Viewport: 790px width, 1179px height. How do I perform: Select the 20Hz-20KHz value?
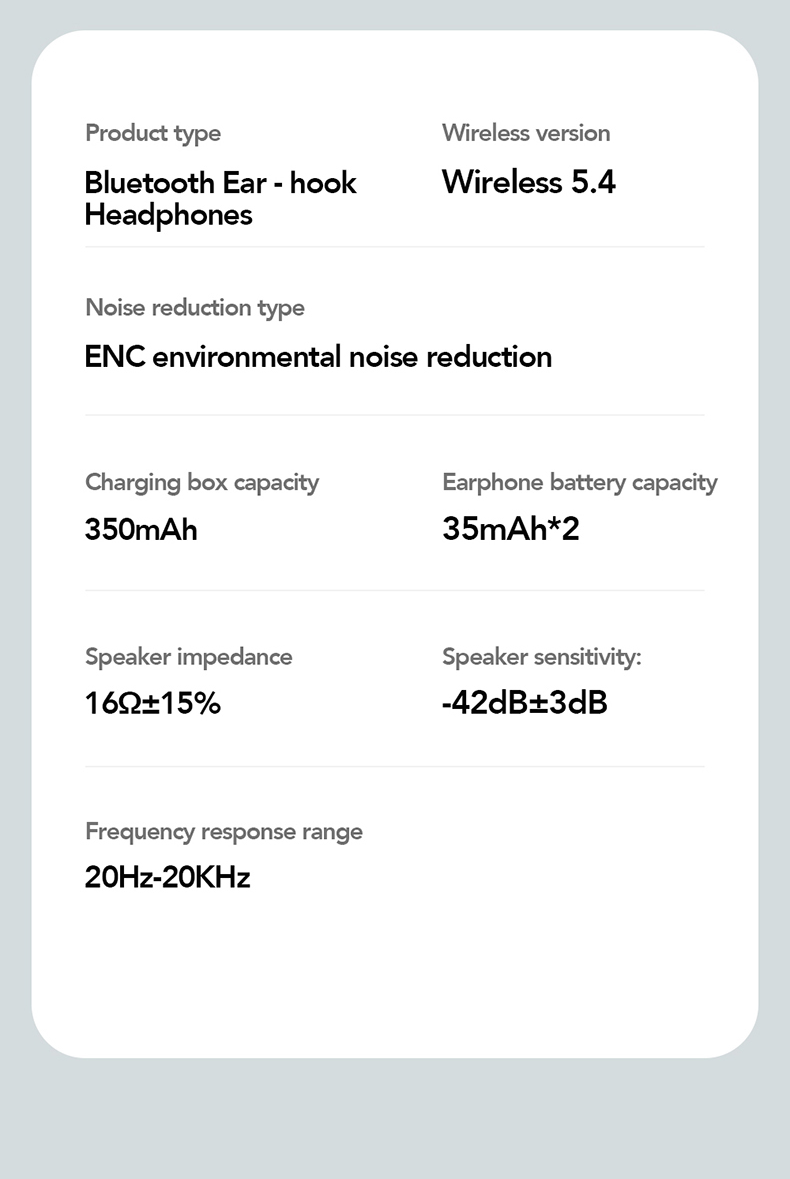pyautogui.click(x=167, y=878)
